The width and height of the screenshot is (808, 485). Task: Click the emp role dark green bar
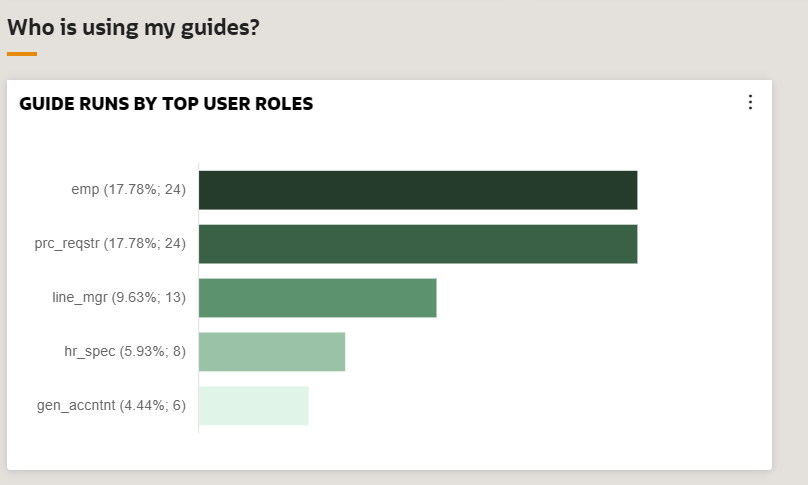click(x=417, y=190)
